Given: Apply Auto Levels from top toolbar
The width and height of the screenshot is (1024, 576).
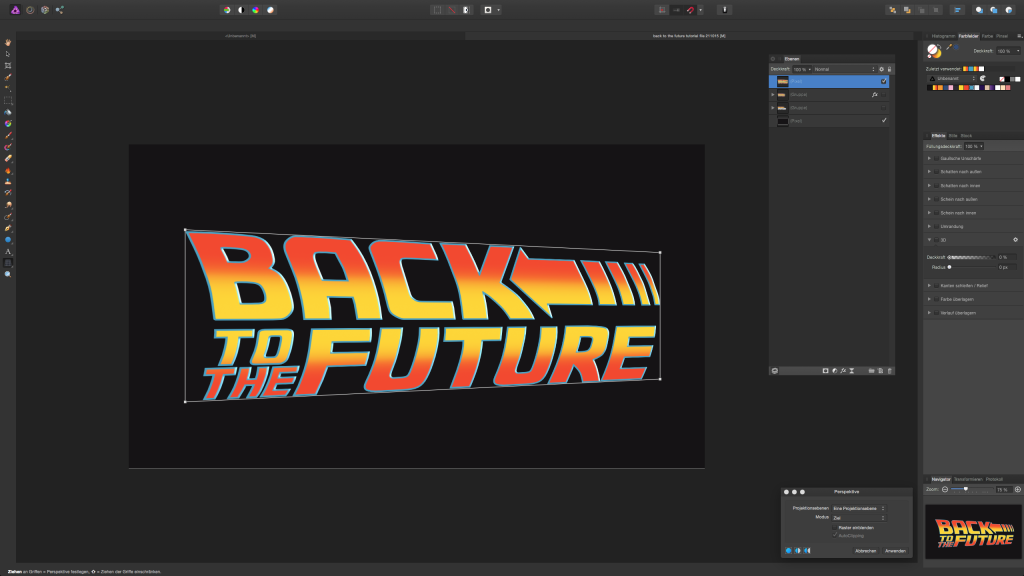Looking at the screenshot, I should coord(227,10).
